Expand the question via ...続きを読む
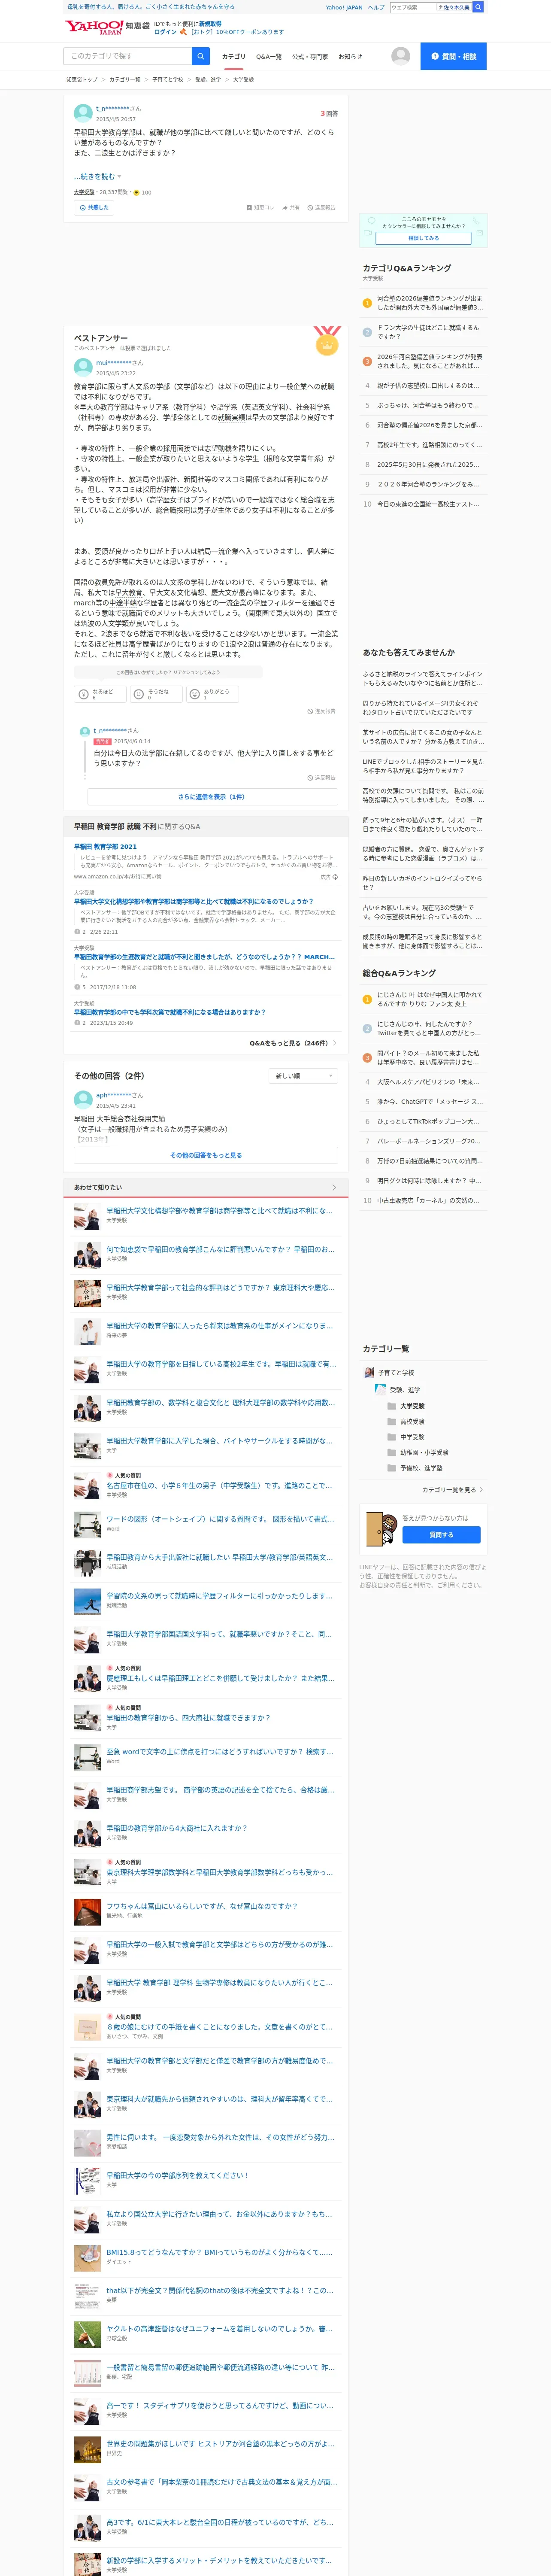The height and width of the screenshot is (2576, 551). coord(97,176)
